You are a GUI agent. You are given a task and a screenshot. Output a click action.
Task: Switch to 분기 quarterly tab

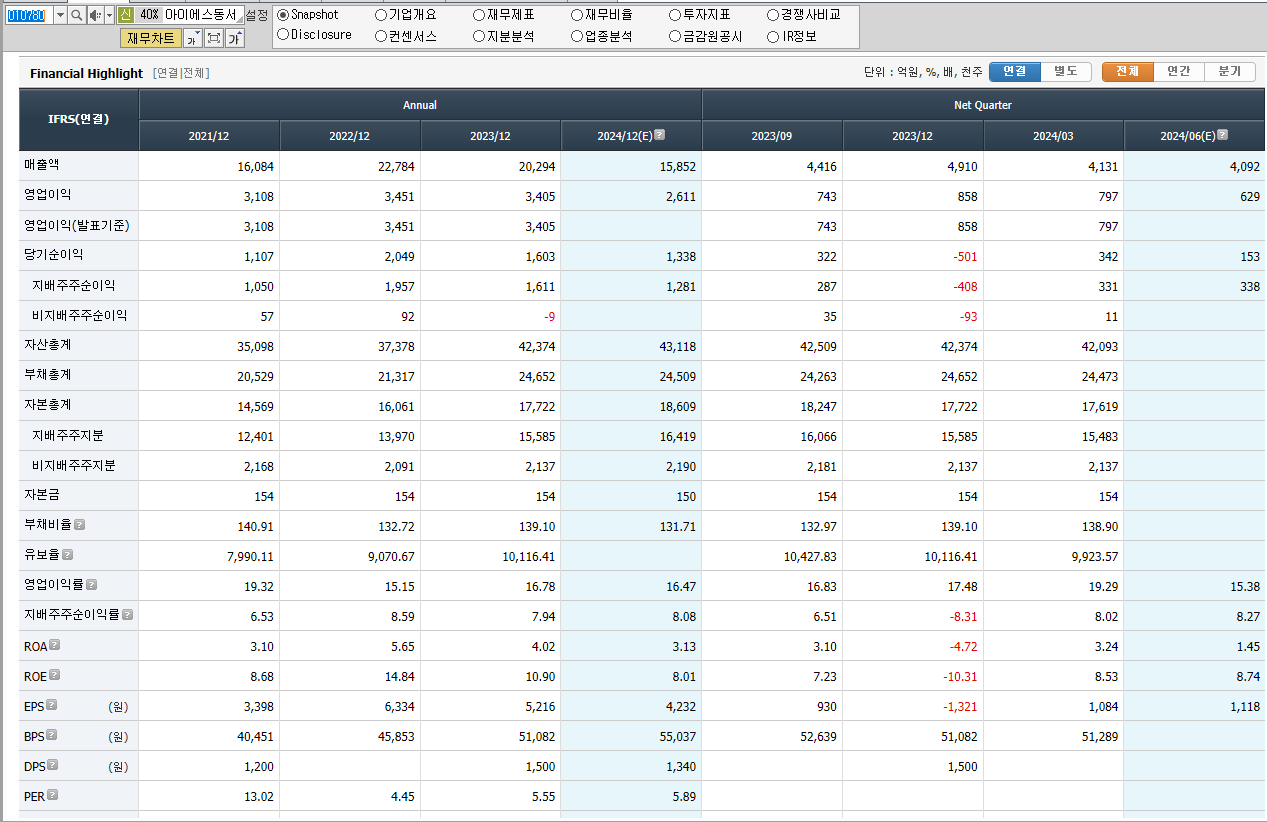pyautogui.click(x=1230, y=72)
